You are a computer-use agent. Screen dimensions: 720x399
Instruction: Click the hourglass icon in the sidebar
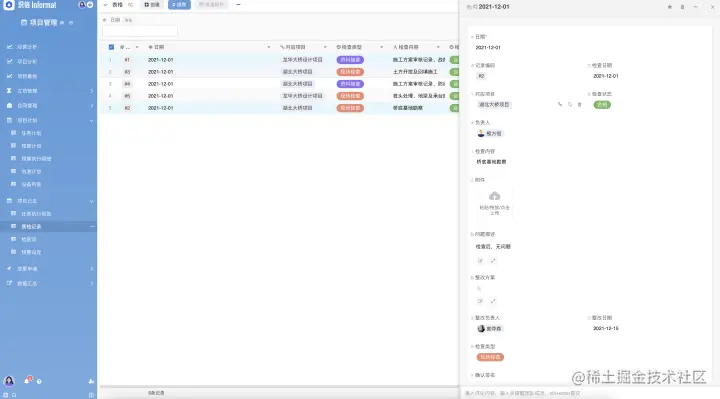9,91
